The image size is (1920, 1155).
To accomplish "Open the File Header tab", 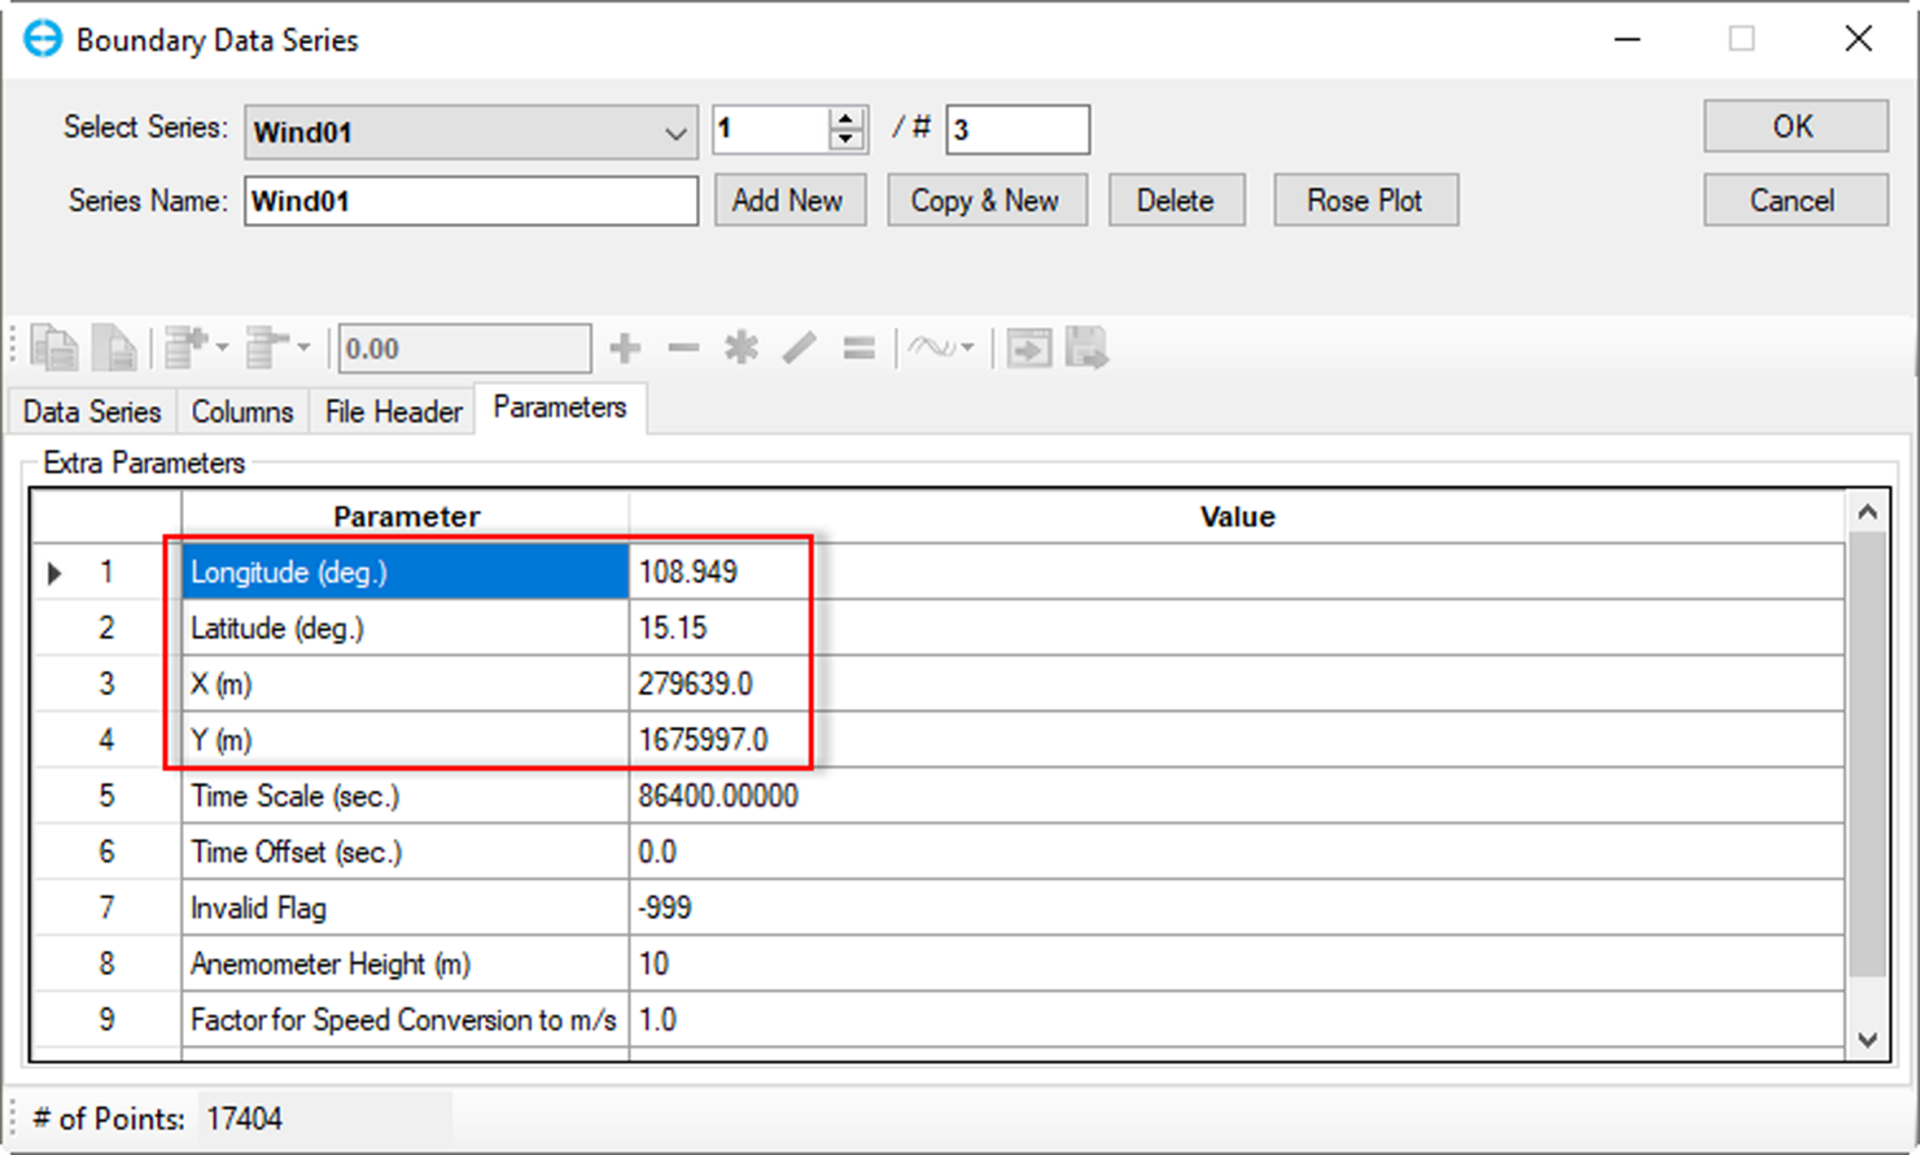I will coord(391,411).
